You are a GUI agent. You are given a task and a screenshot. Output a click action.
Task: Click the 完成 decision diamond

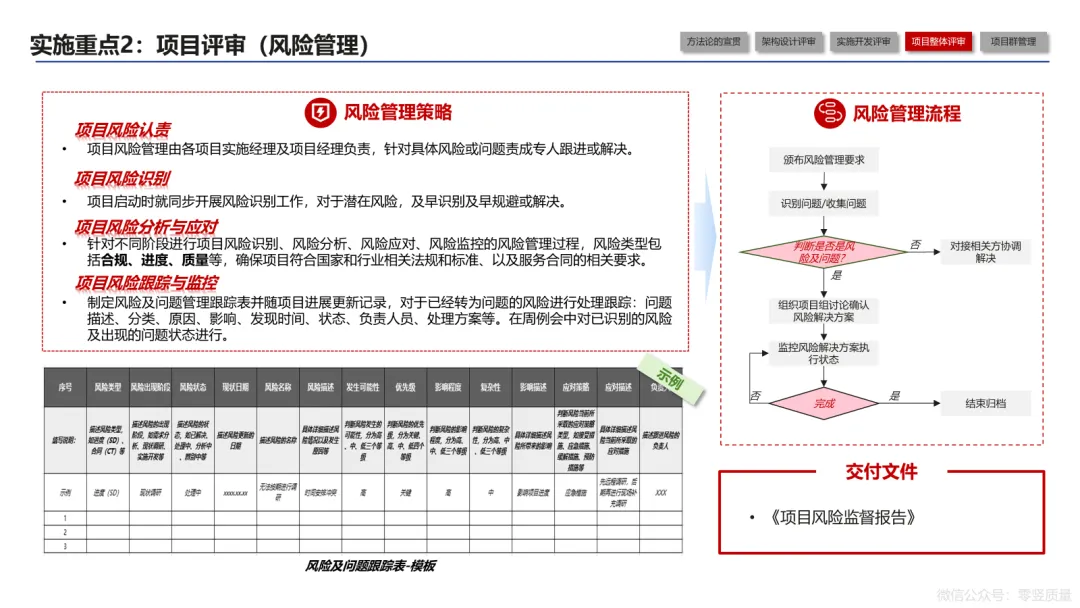coord(824,403)
